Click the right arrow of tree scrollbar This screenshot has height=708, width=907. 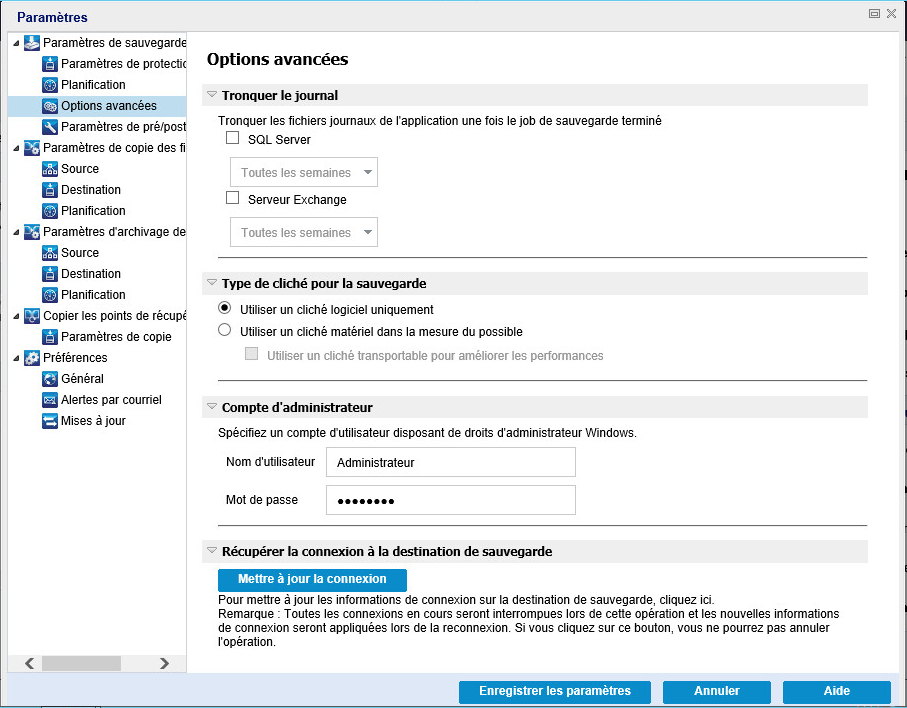click(x=164, y=663)
